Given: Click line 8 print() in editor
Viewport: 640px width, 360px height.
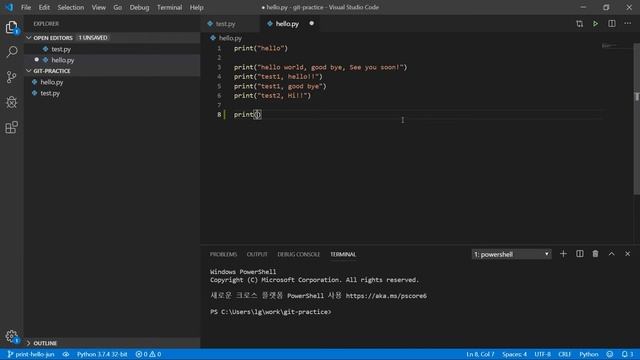Looking at the screenshot, I should point(247,115).
